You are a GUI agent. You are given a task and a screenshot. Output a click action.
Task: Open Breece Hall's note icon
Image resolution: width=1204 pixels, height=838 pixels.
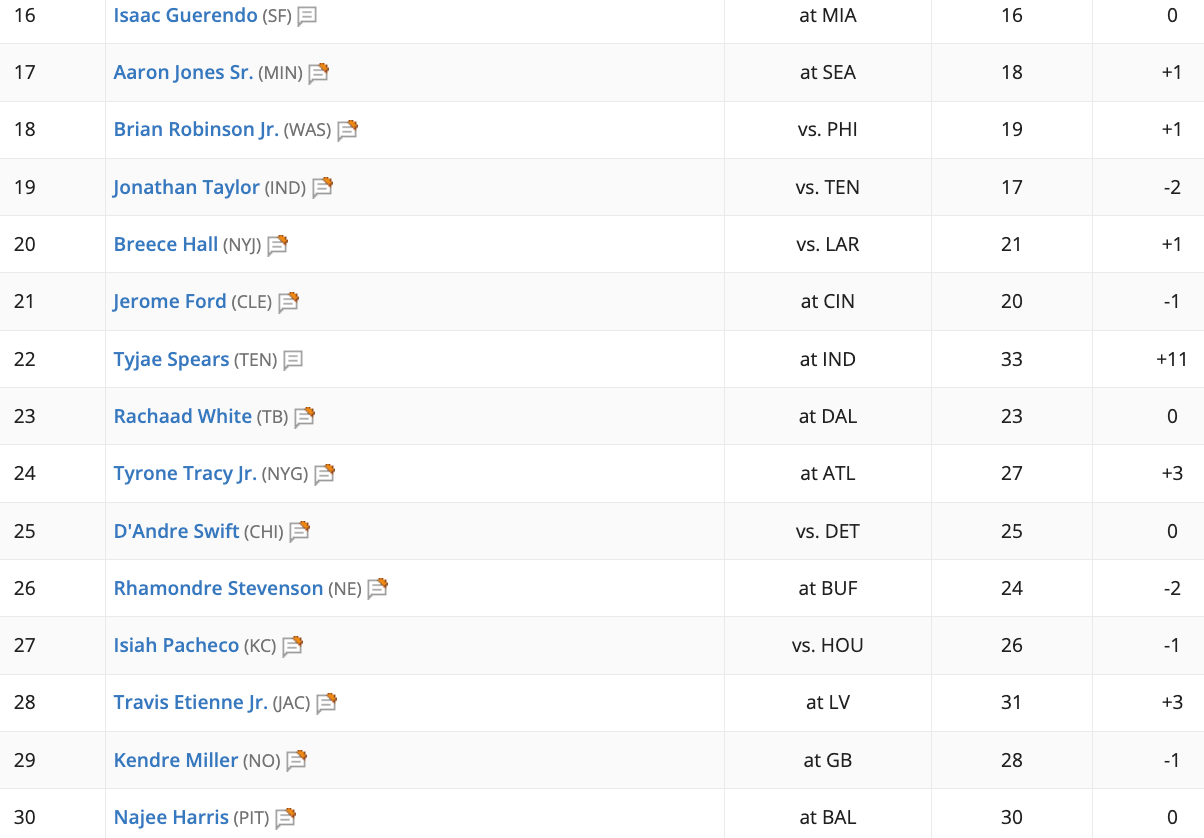click(x=277, y=245)
